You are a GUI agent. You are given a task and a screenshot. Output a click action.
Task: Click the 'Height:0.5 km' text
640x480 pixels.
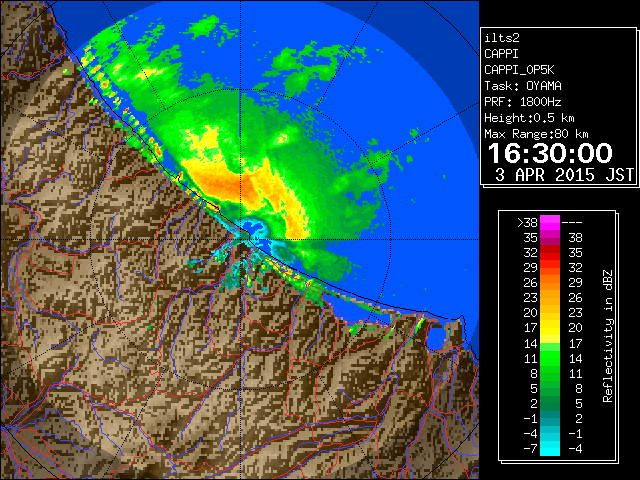tap(529, 118)
